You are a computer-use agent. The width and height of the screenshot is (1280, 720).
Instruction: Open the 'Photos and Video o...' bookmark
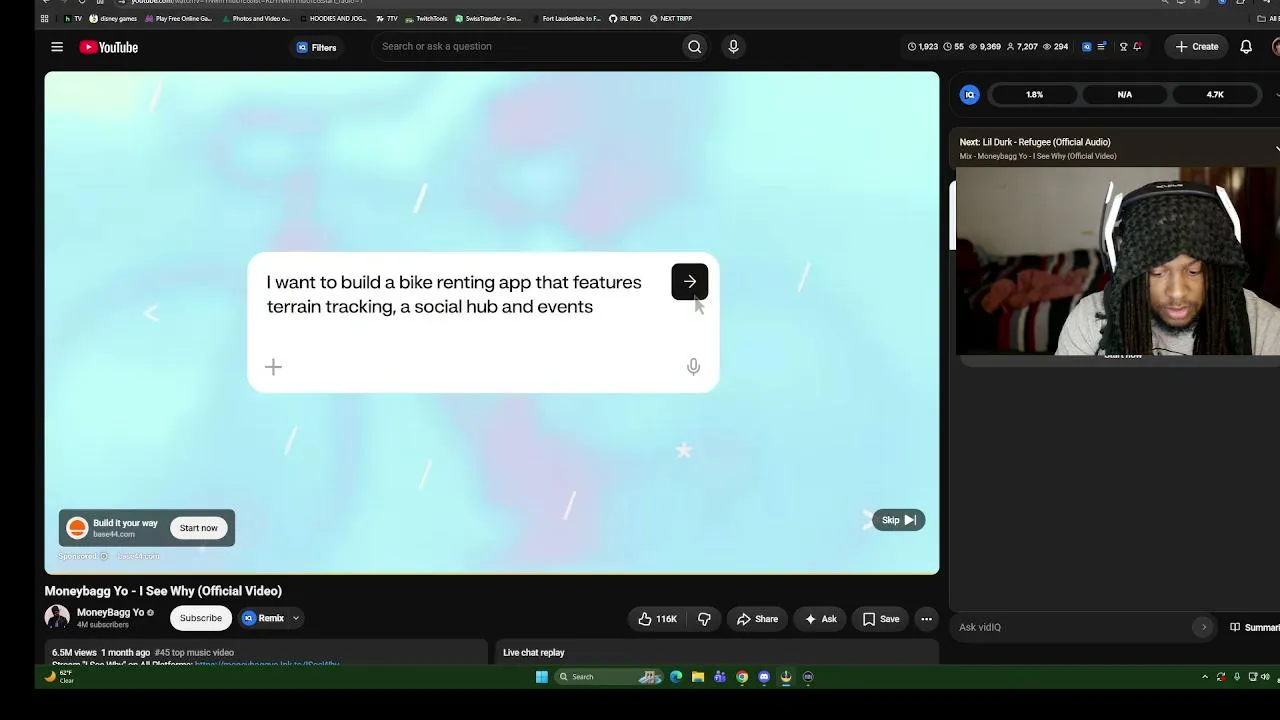(x=256, y=18)
